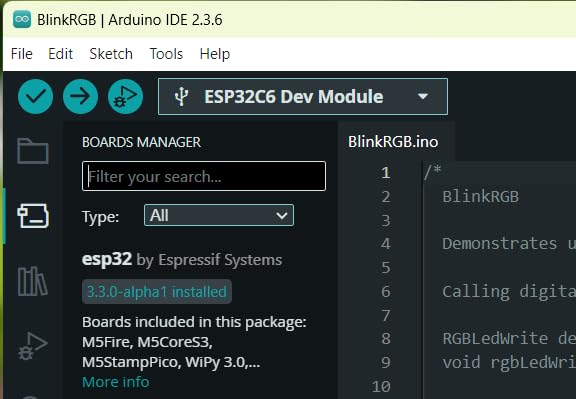Click the M5StampPico, WiPy 3.0 text line
The image size is (576, 399).
click(x=171, y=362)
